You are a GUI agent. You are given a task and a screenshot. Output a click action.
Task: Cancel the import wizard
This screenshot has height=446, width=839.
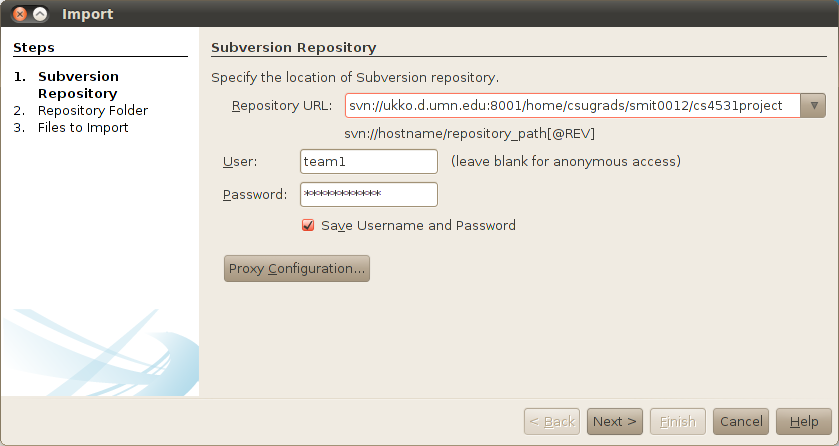(x=742, y=422)
